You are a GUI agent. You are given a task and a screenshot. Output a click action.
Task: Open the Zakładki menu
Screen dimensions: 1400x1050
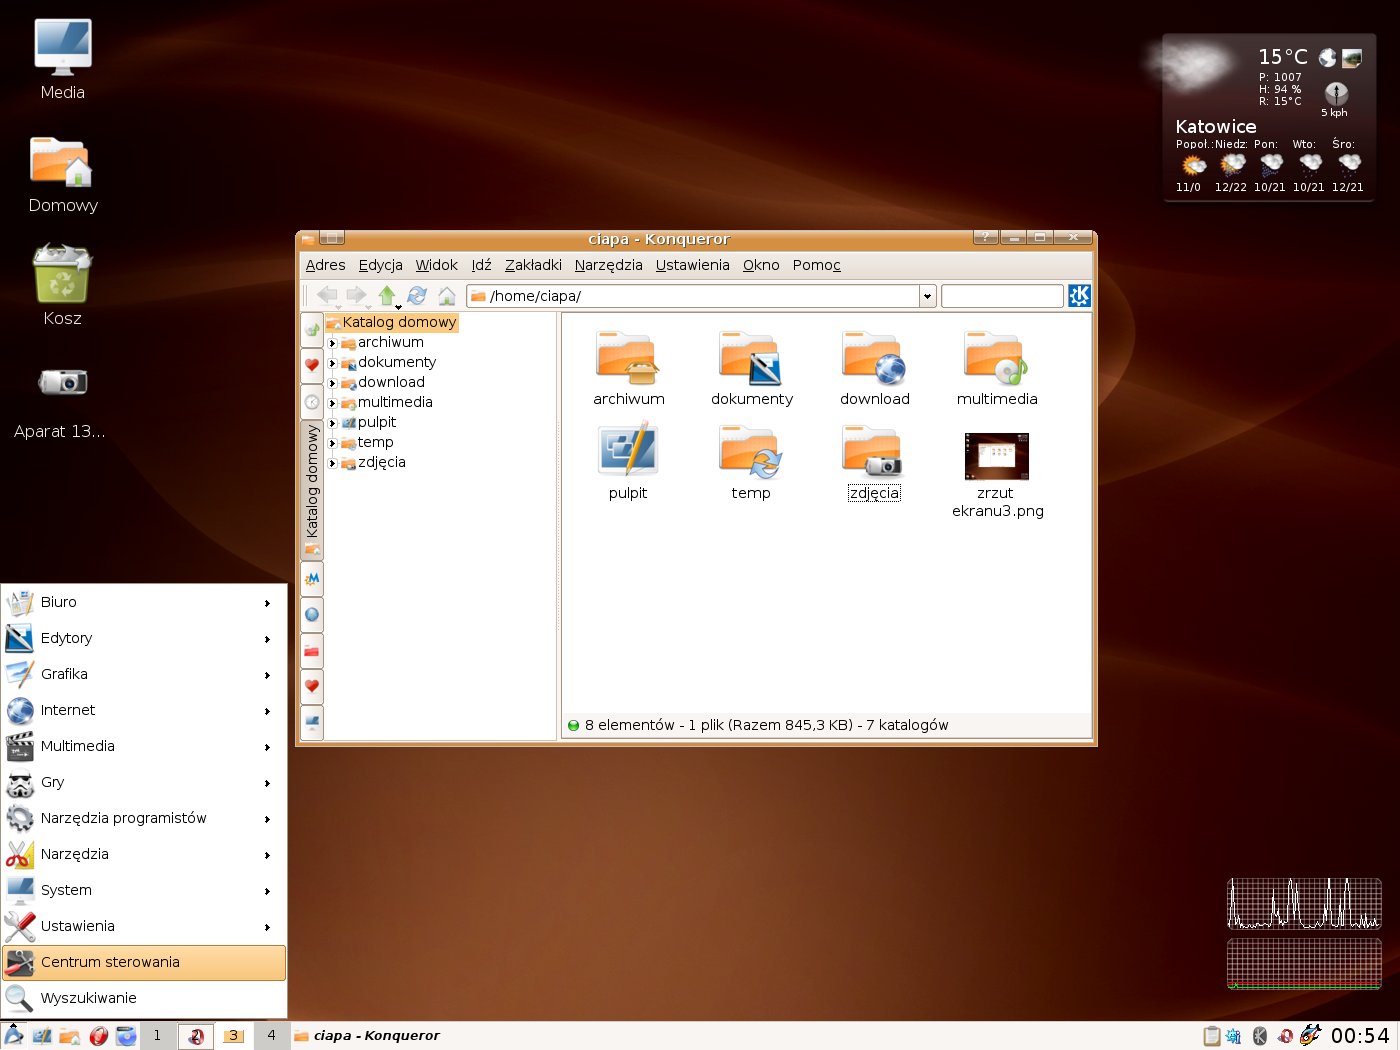click(x=533, y=265)
